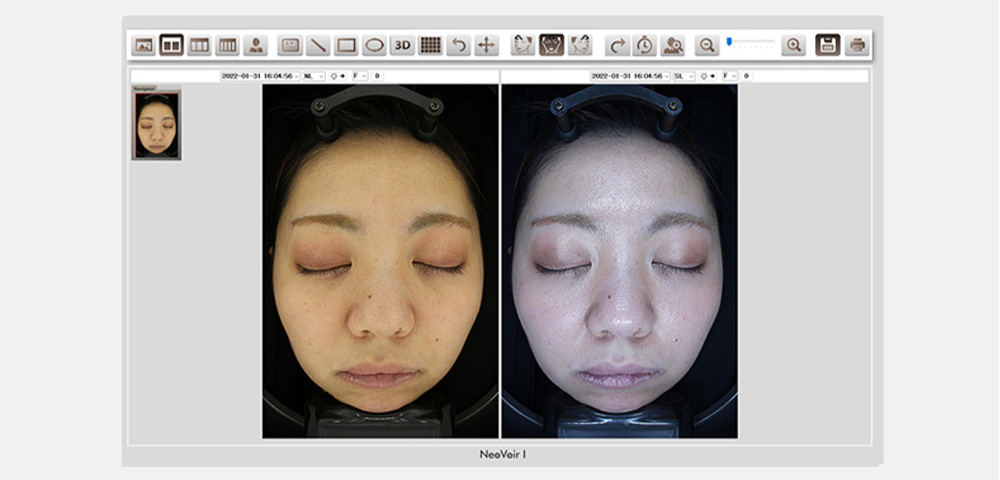Click the Navigator panel tab
Viewport: 1000px width, 480px height.
point(145,88)
